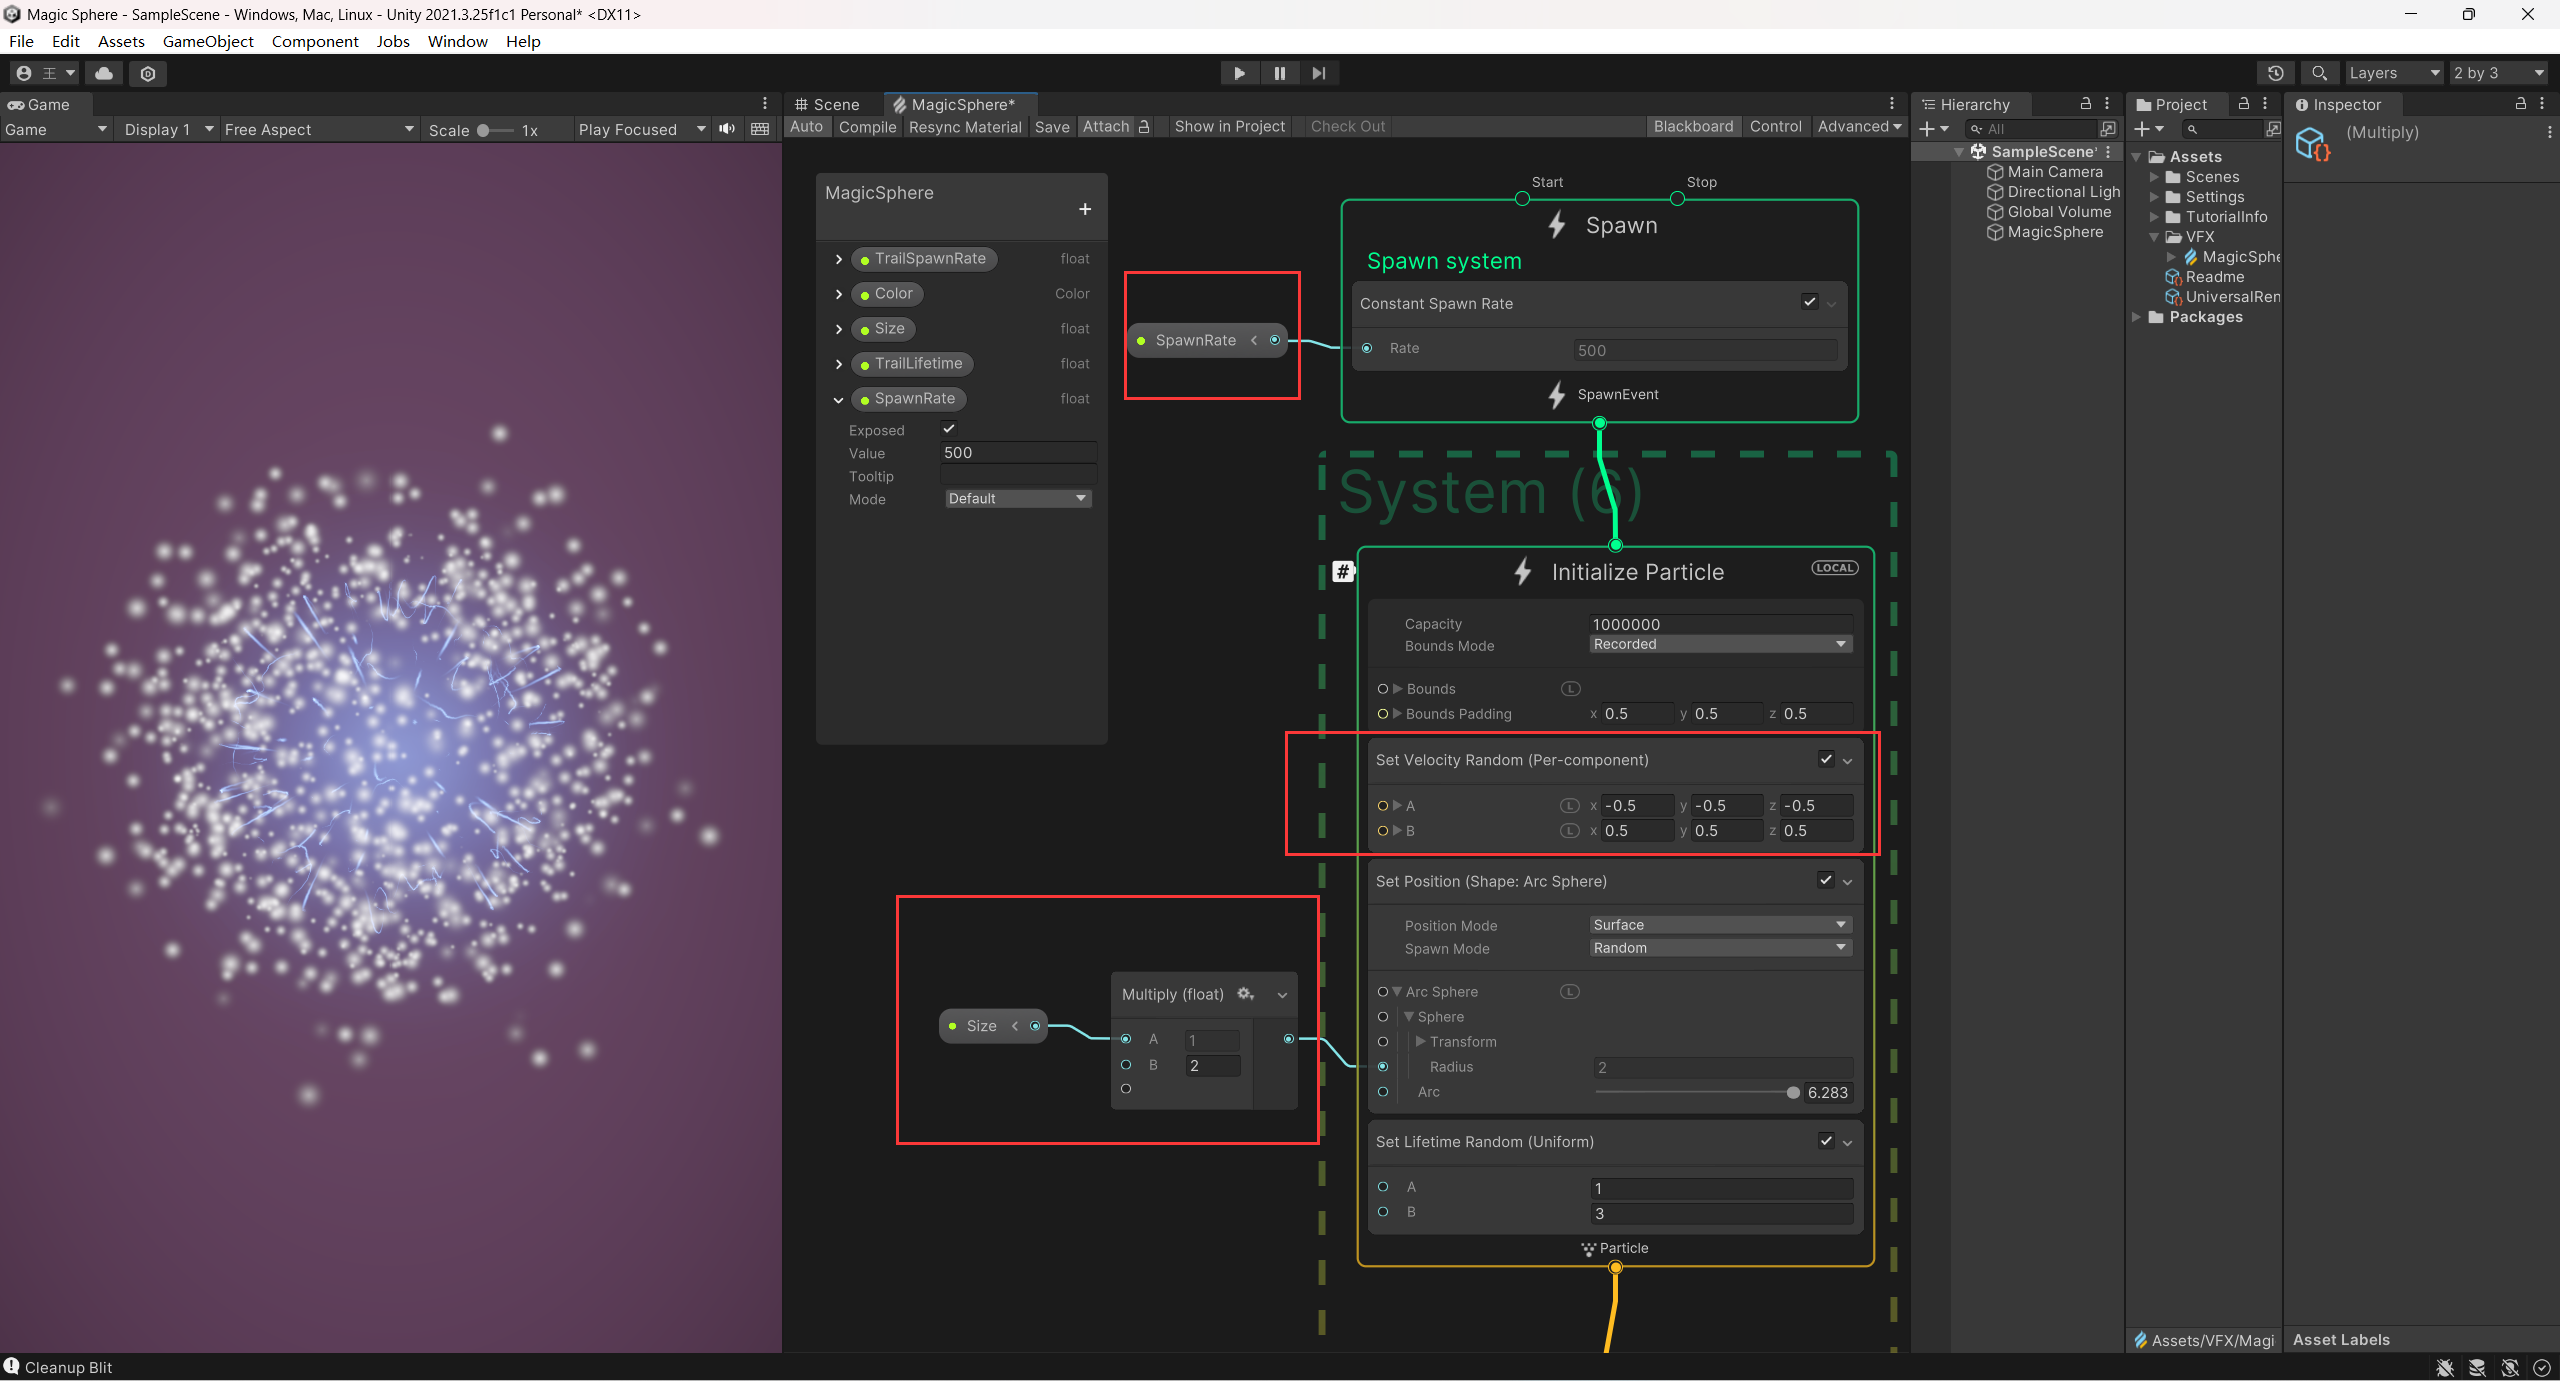Open the Bounds Mode Recorded dropdown
Viewport: 2560px width, 1381px height.
pyautogui.click(x=1720, y=645)
